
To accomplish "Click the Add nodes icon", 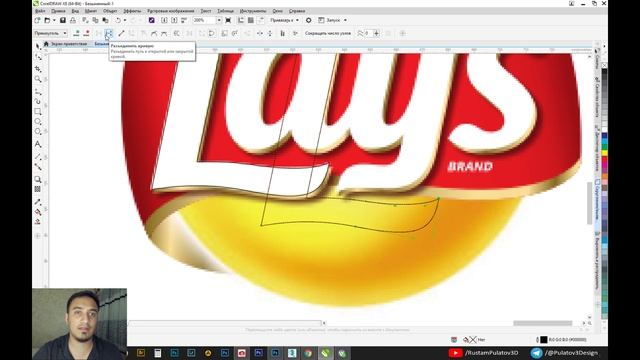I will tap(77, 33).
